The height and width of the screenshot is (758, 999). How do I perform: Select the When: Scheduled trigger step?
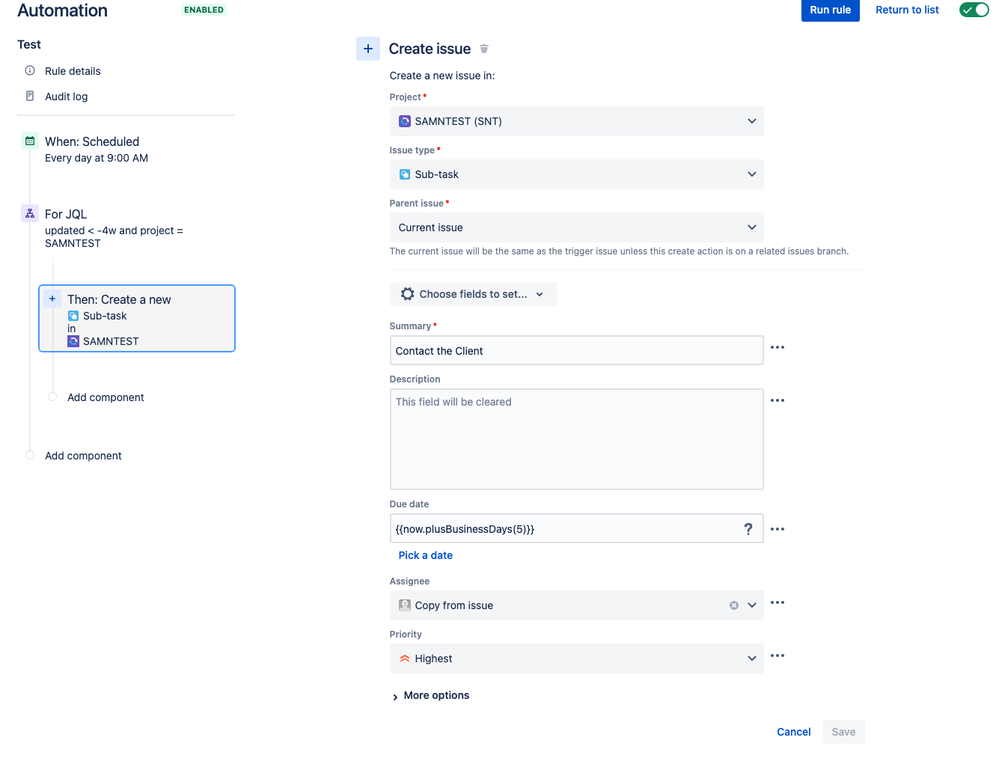[92, 141]
